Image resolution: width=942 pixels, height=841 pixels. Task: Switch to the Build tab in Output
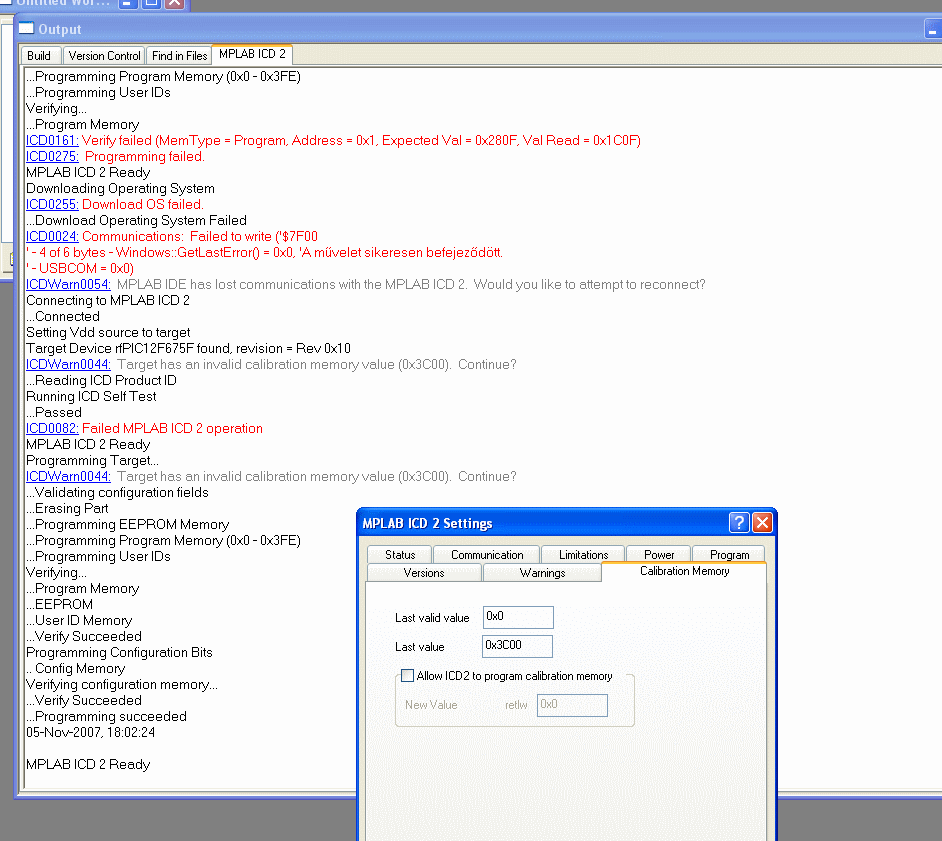(x=39, y=56)
